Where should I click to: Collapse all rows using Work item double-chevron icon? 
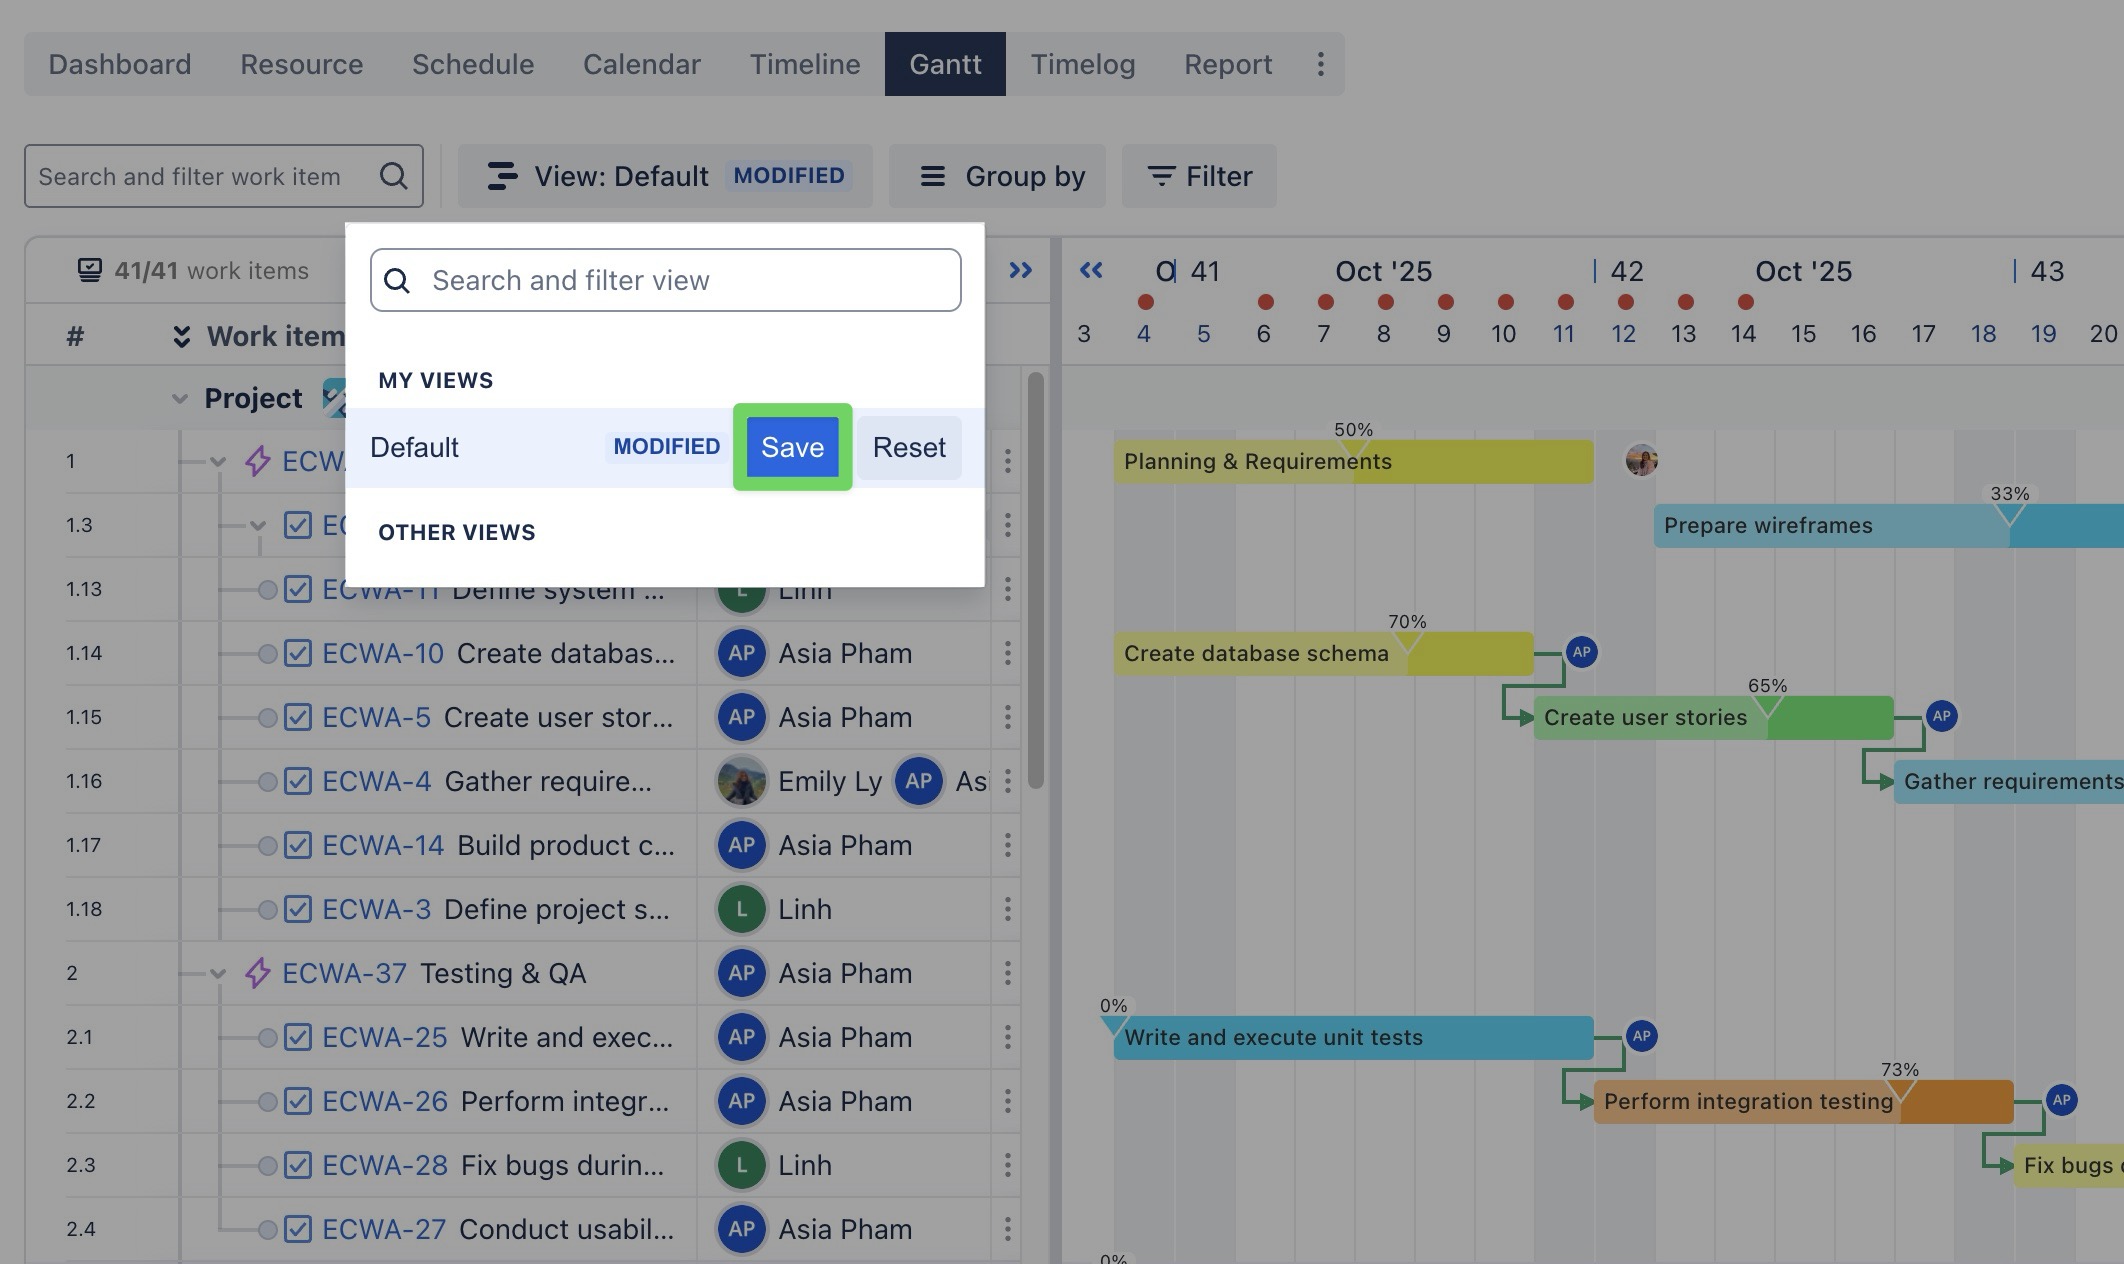[181, 336]
